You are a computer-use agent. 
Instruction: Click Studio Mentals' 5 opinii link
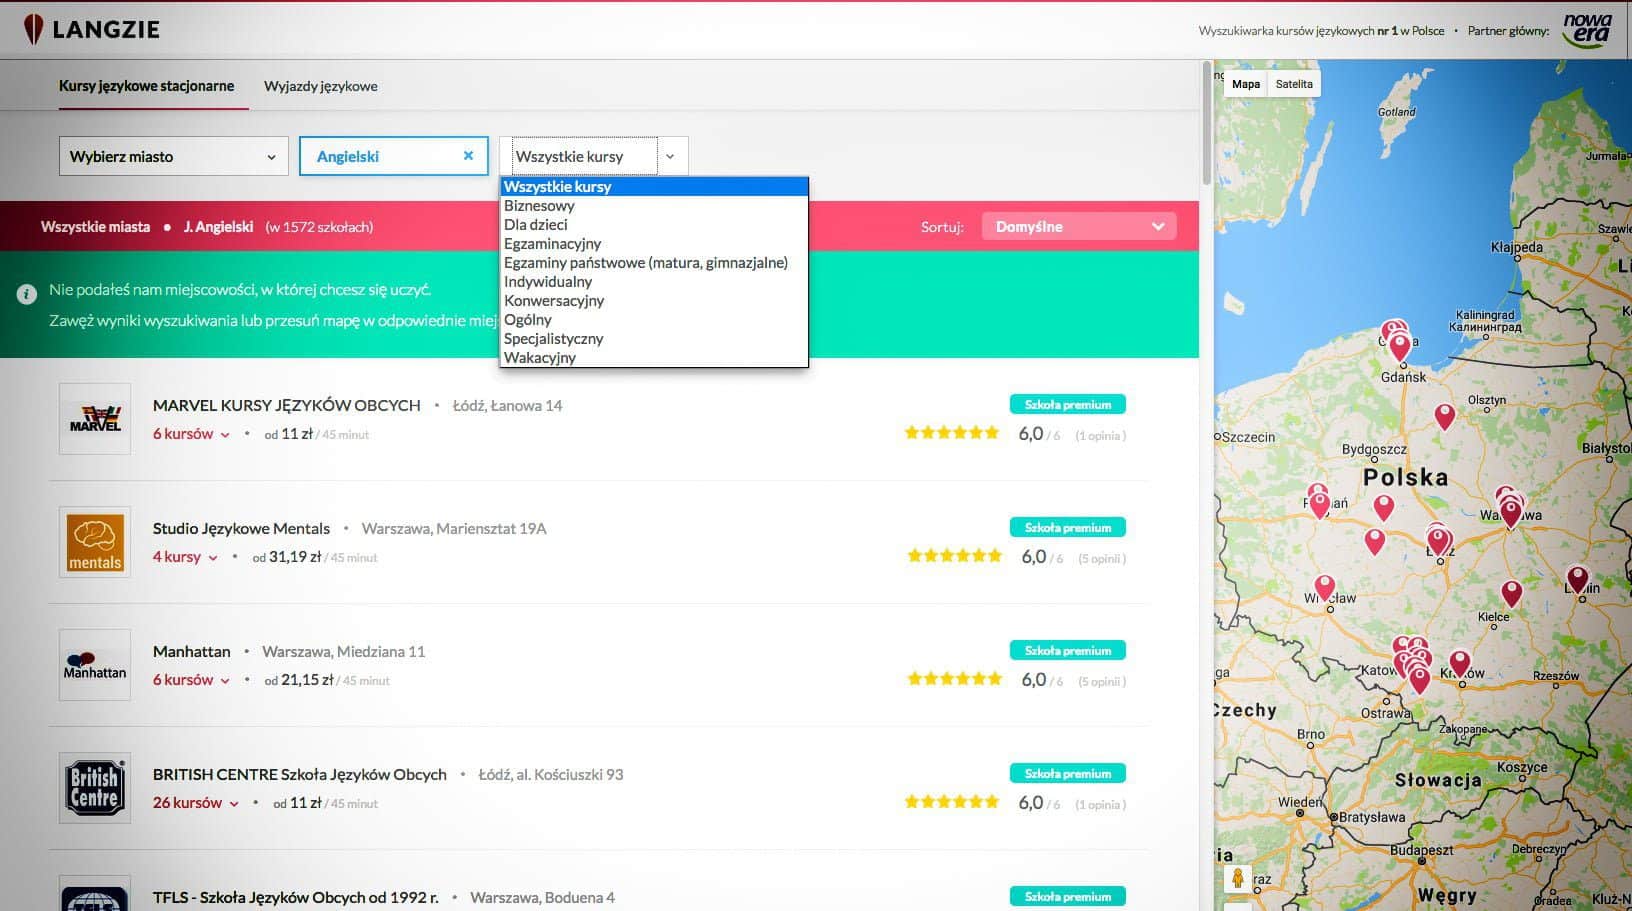[x=1102, y=559]
